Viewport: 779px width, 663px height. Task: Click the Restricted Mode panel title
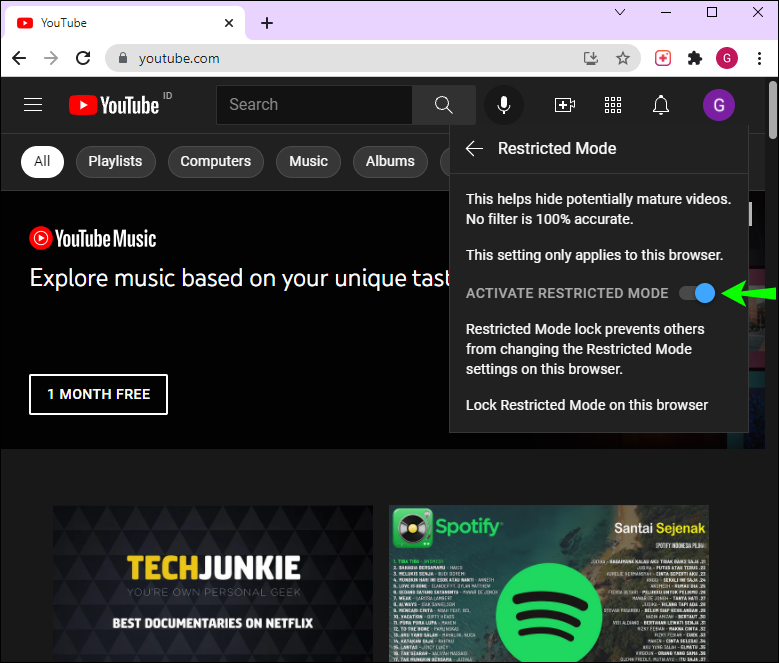click(x=557, y=148)
